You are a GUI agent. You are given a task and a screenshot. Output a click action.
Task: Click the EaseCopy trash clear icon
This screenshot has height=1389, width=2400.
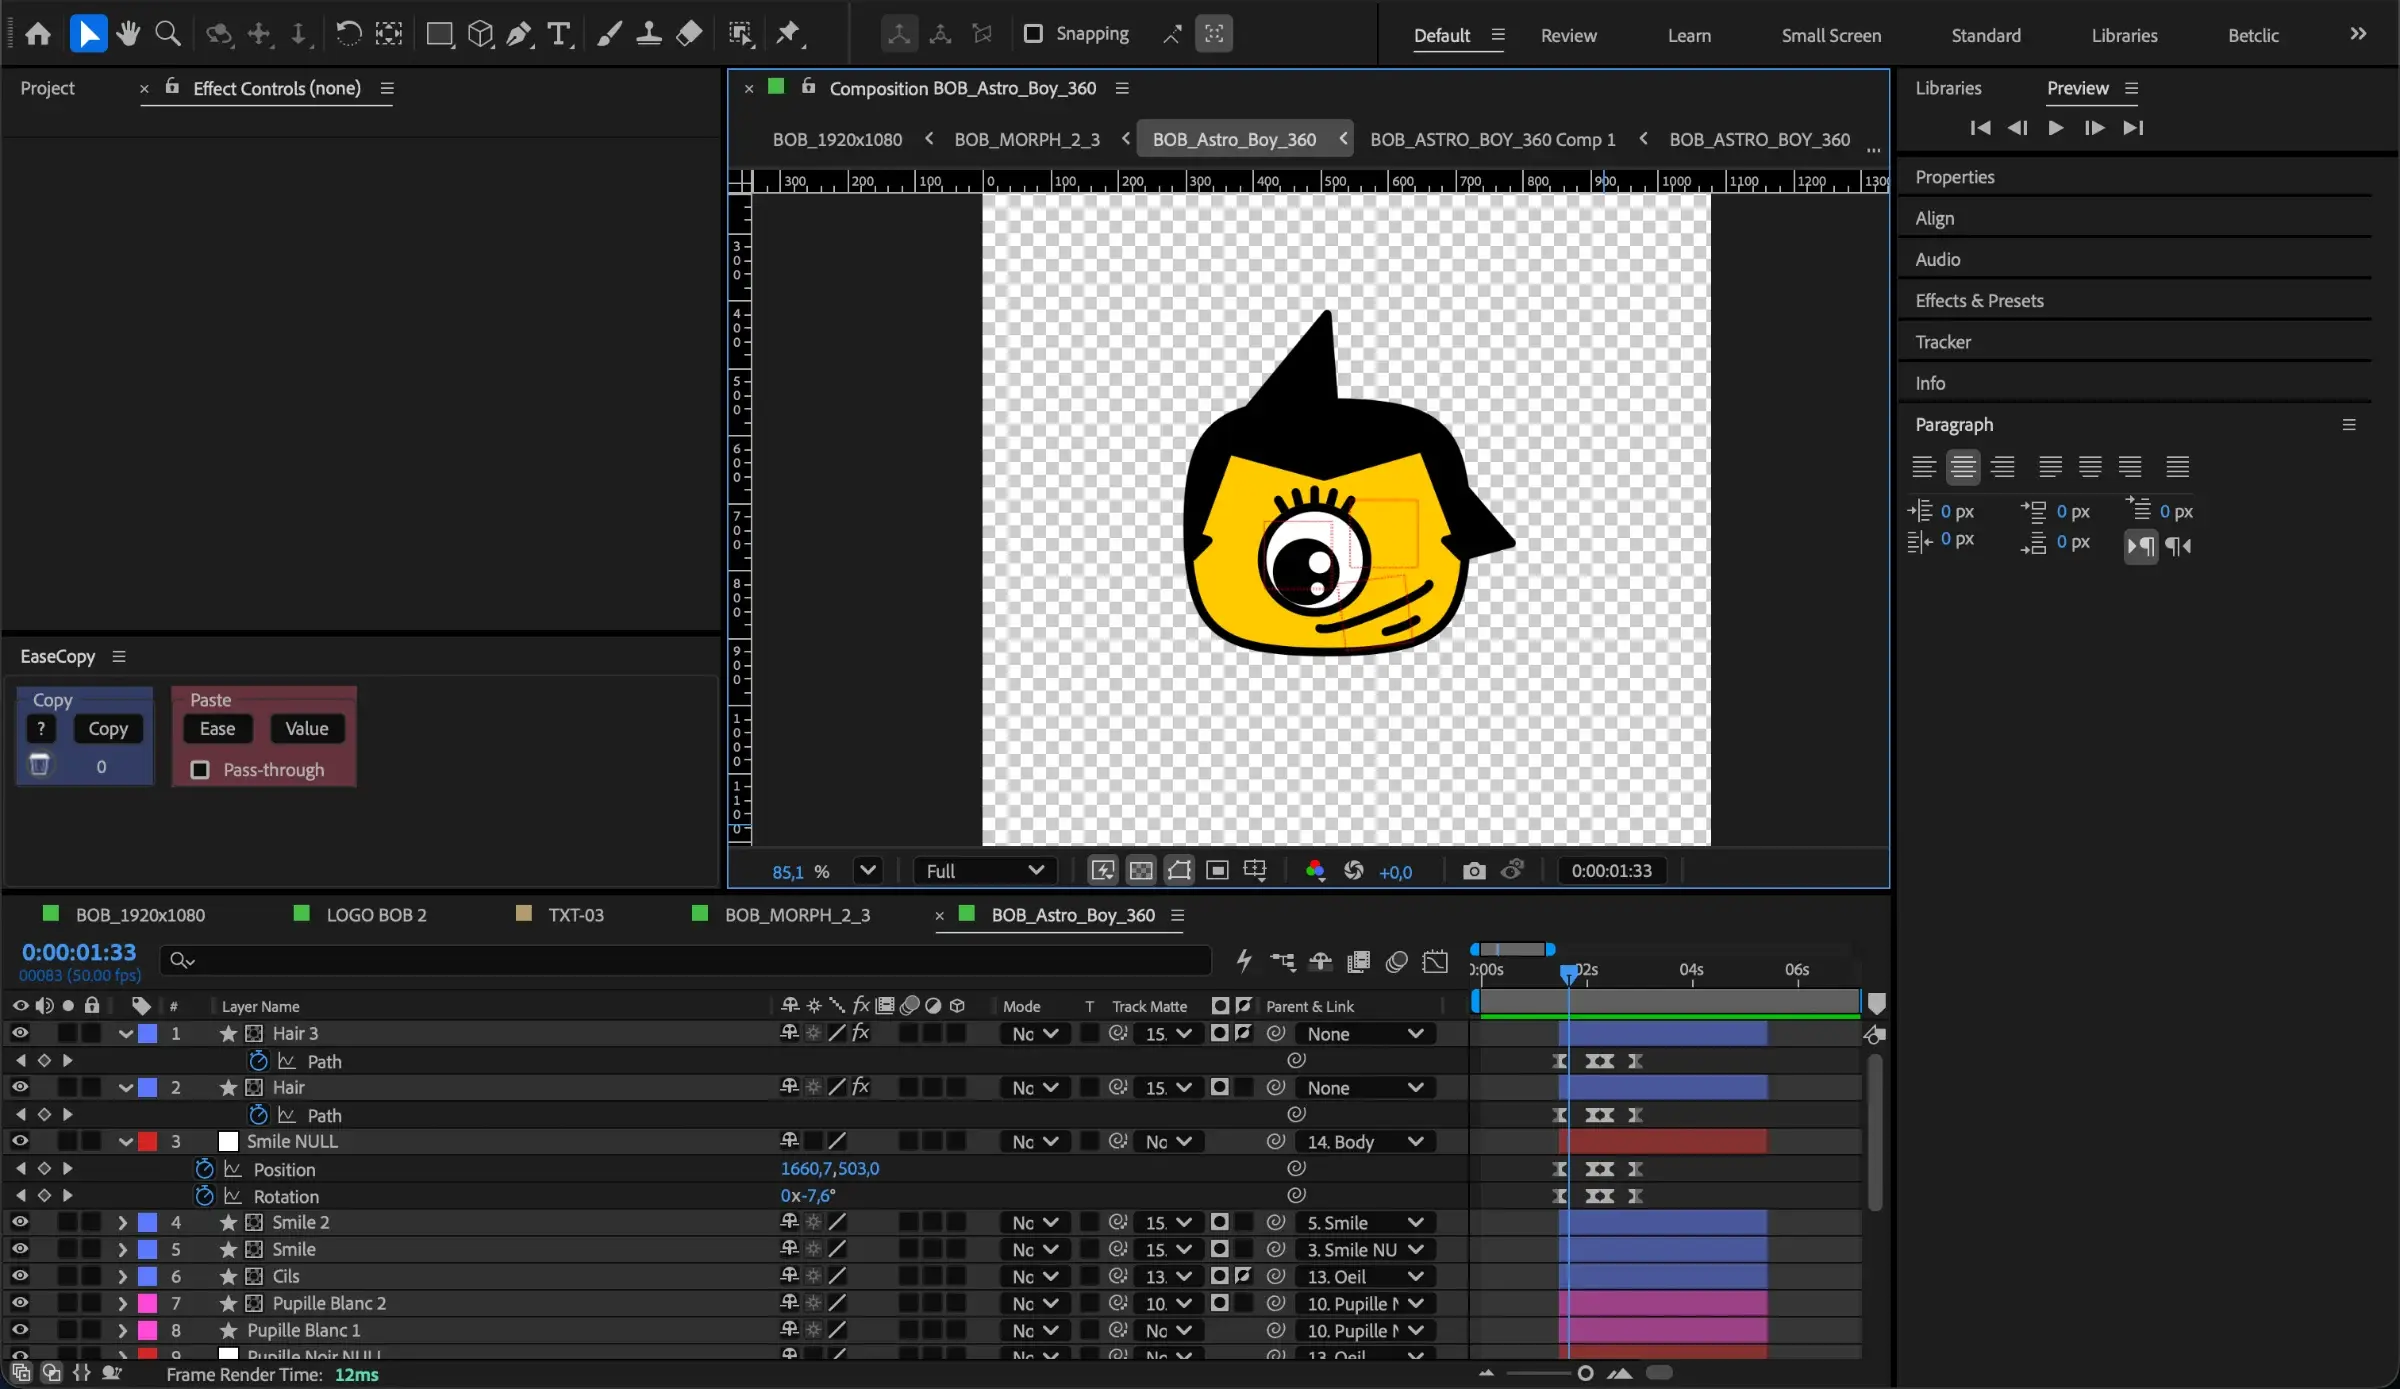39,765
